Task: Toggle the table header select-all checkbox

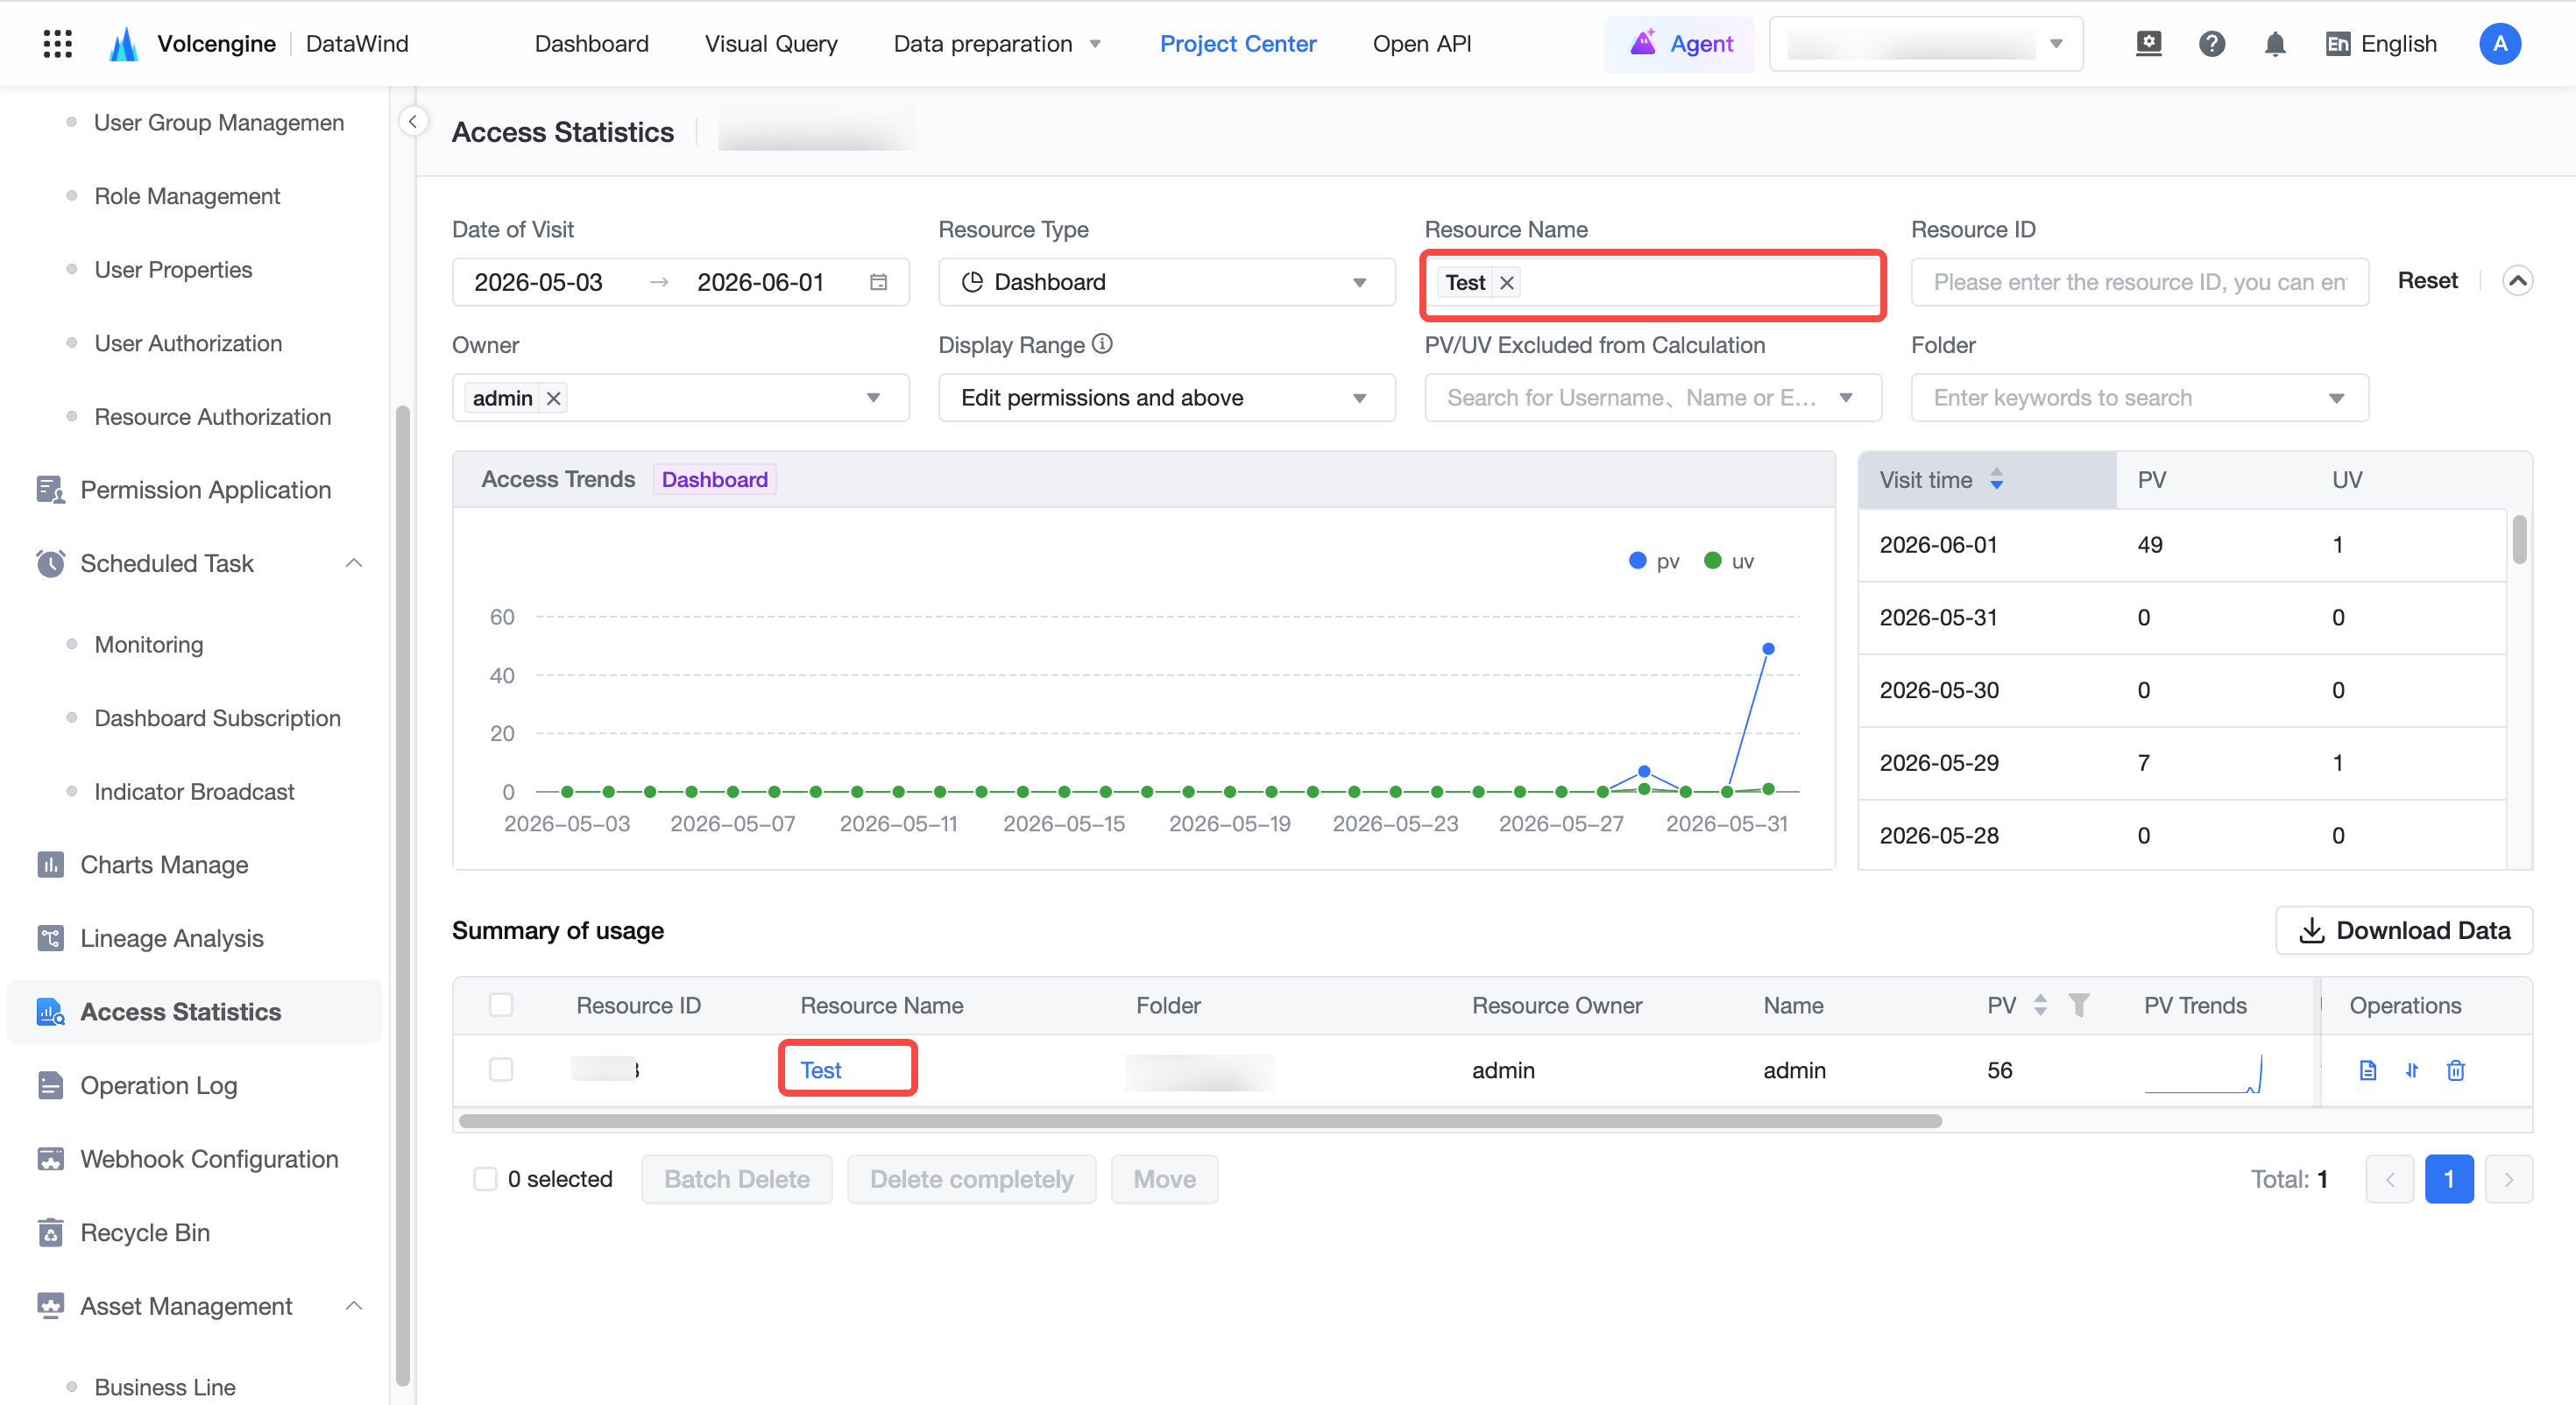Action: click(x=501, y=1005)
